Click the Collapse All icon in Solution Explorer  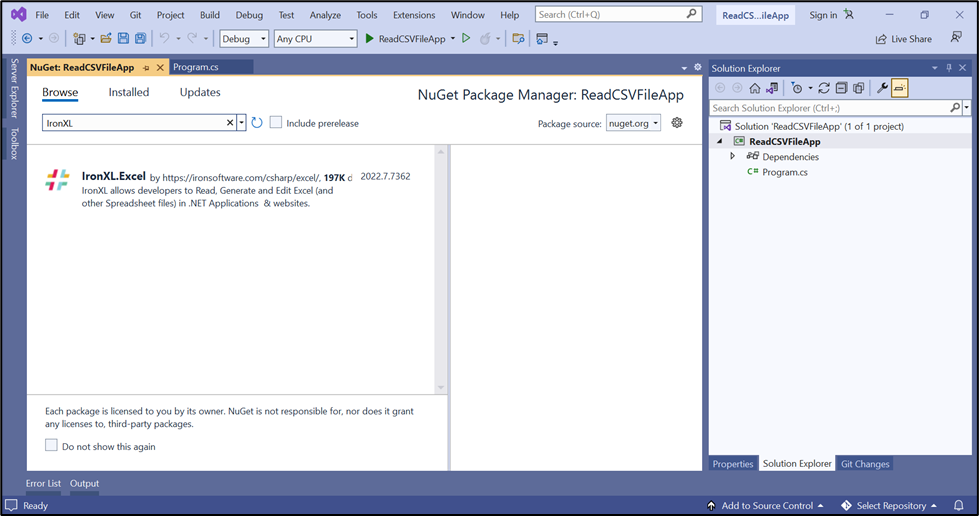tap(842, 88)
